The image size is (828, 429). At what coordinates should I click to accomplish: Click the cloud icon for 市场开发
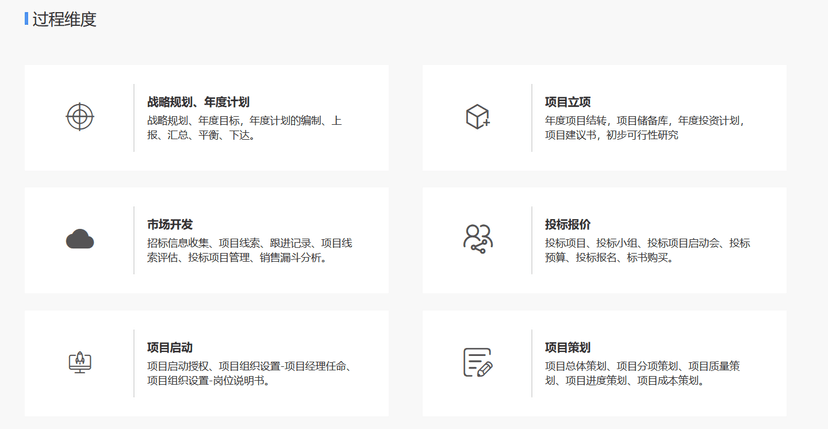click(80, 239)
